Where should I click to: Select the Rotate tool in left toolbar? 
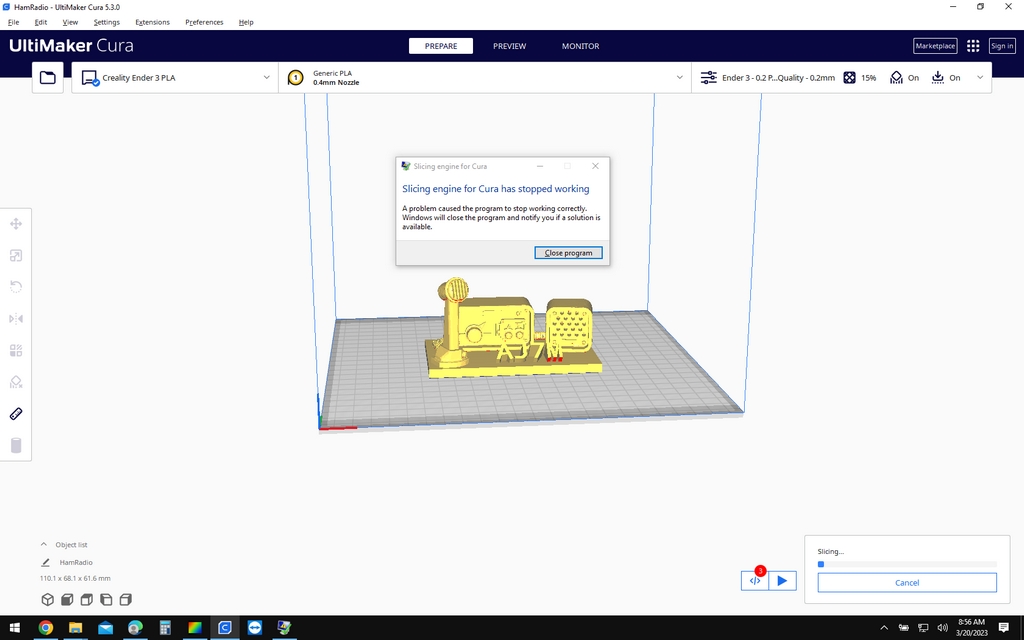click(x=16, y=287)
